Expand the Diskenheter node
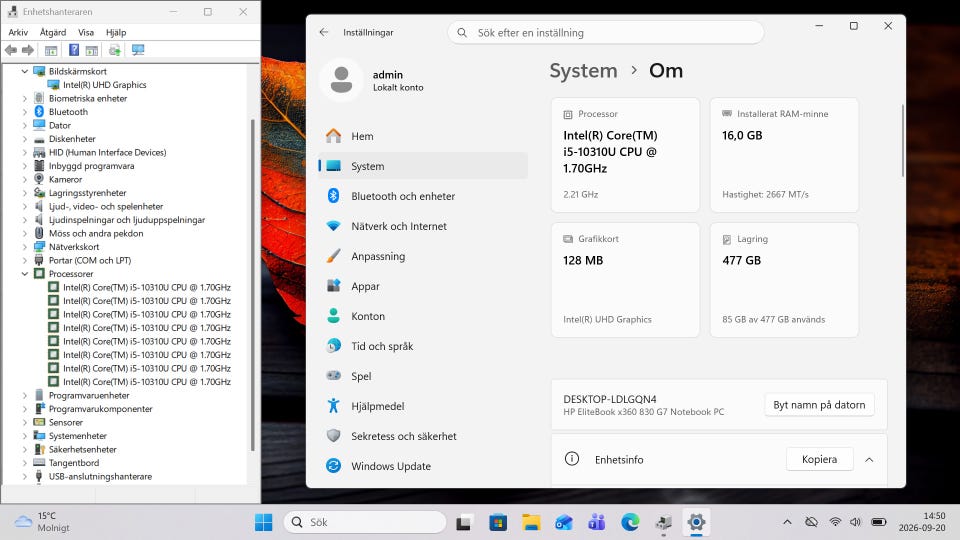The image size is (960, 540). click(x=24, y=138)
